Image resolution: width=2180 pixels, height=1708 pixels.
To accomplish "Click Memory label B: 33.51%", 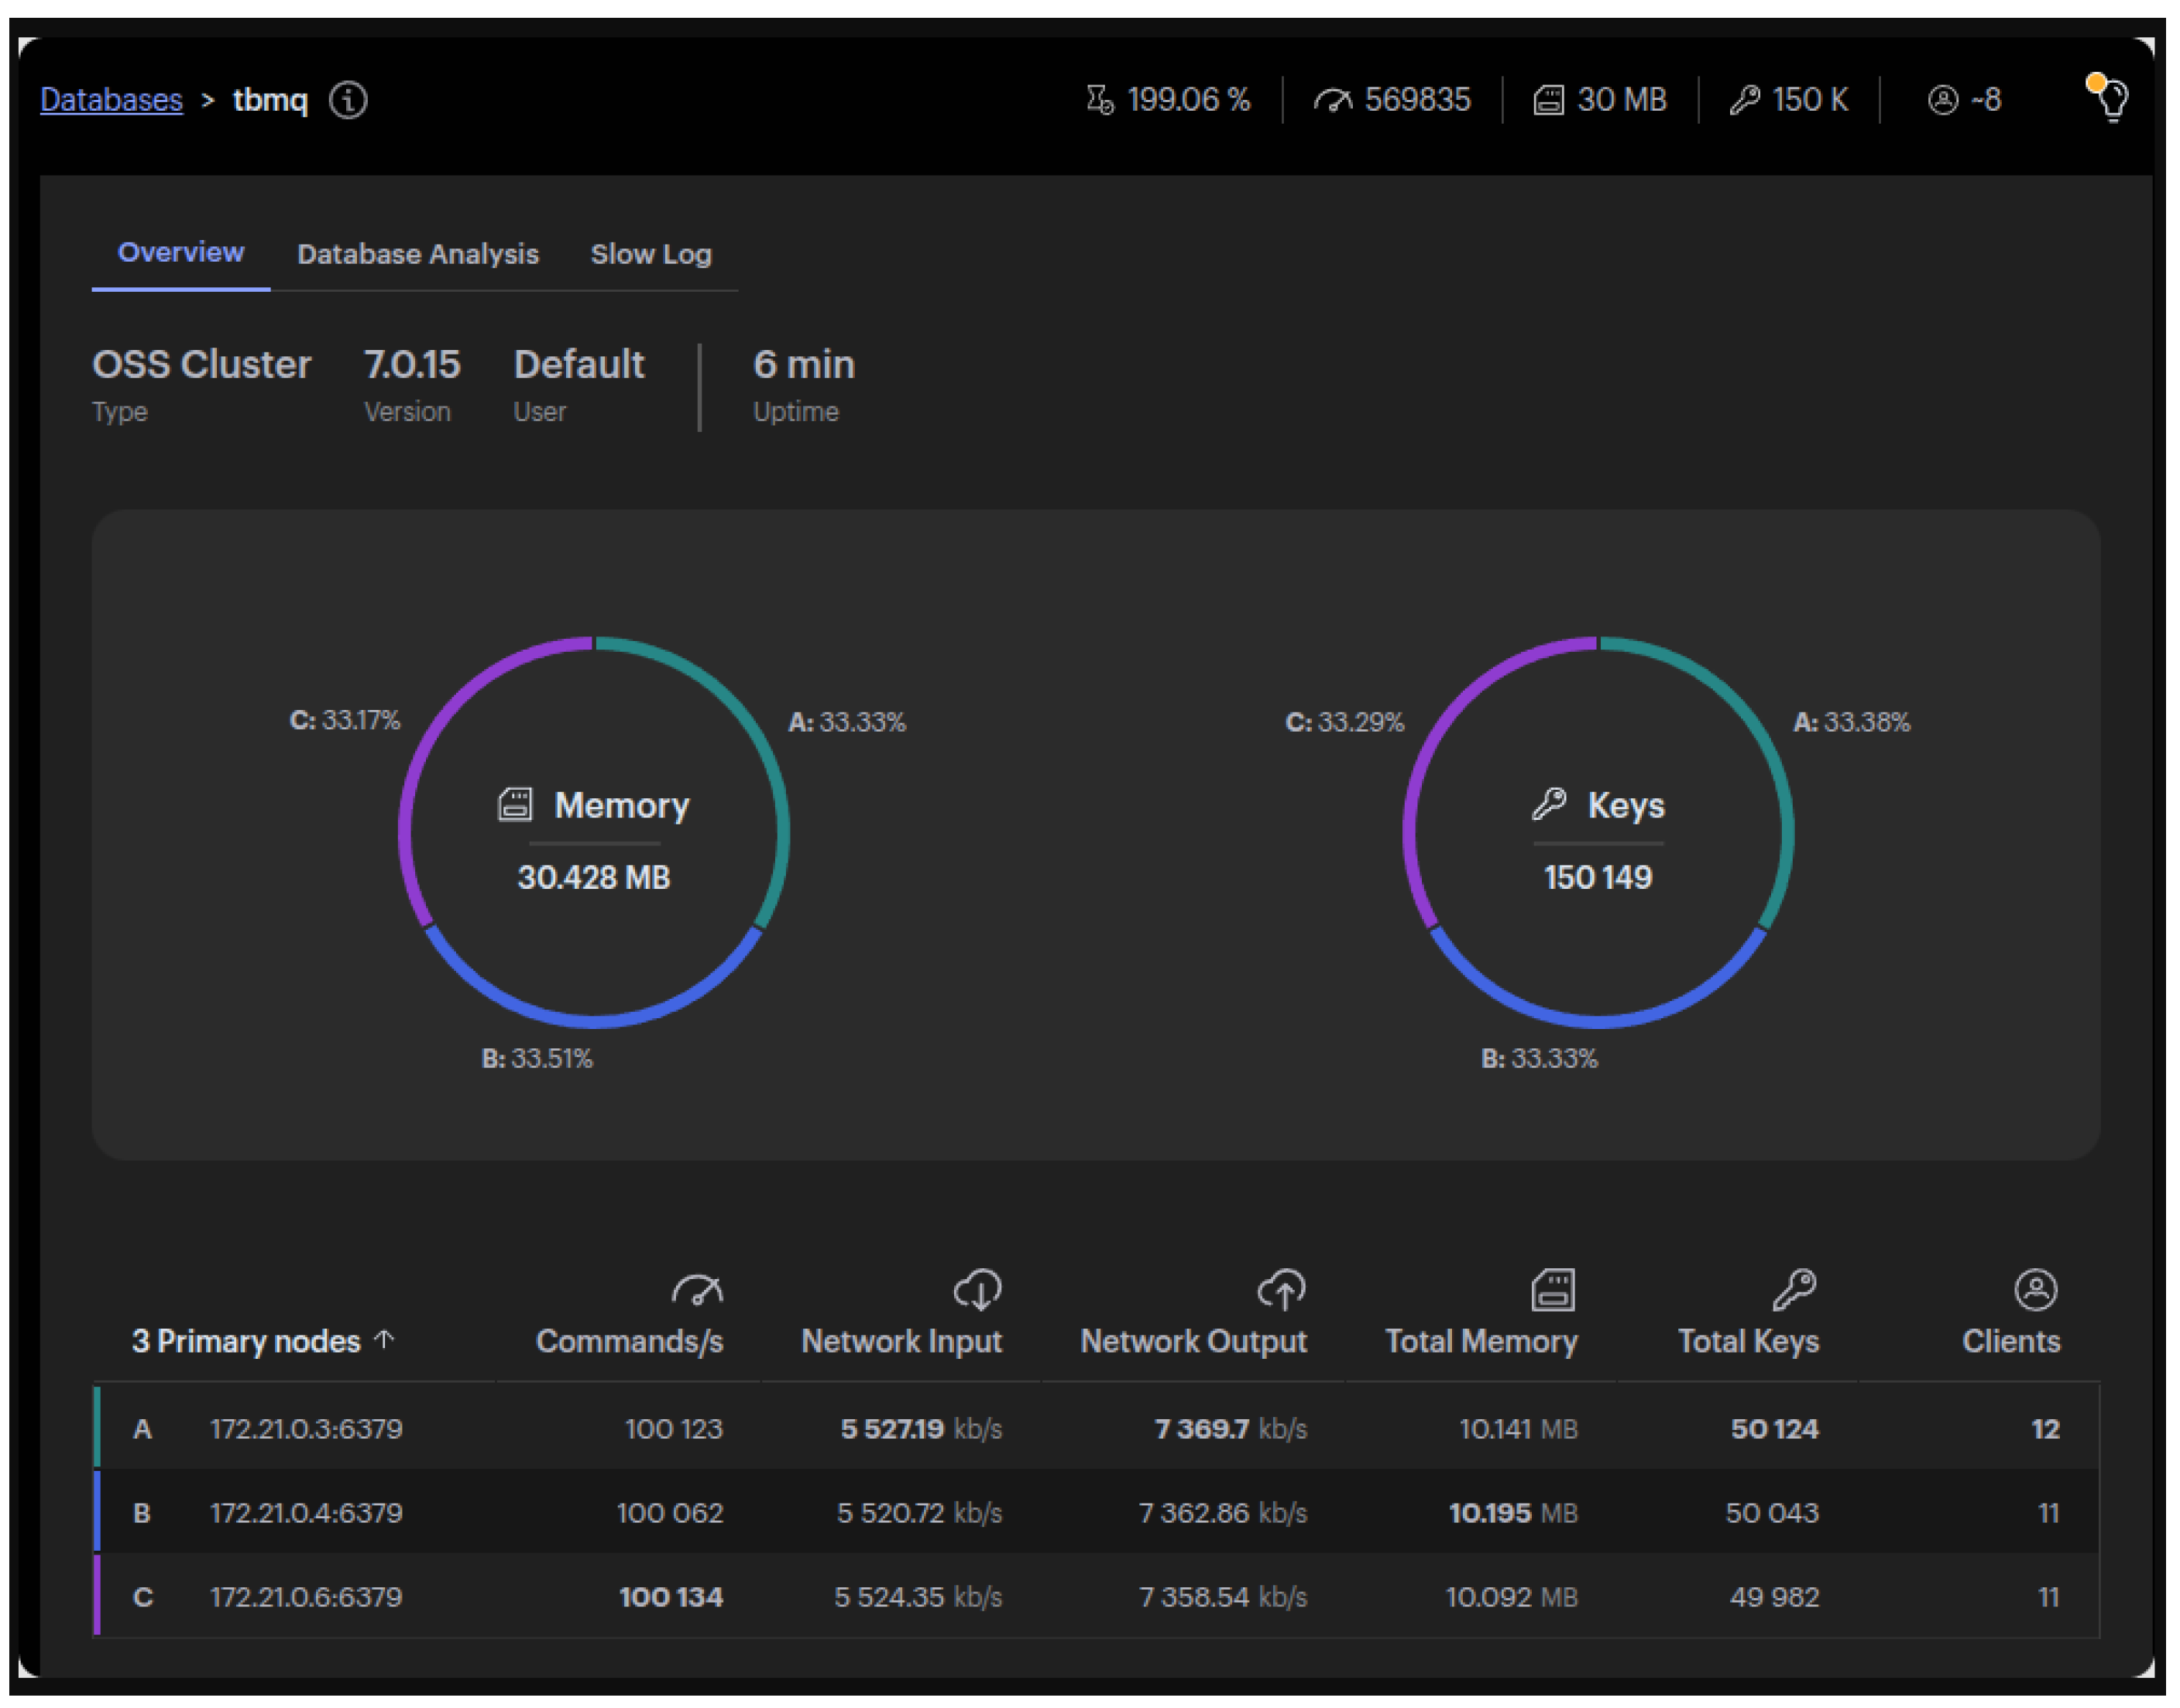I will 537,1058.
